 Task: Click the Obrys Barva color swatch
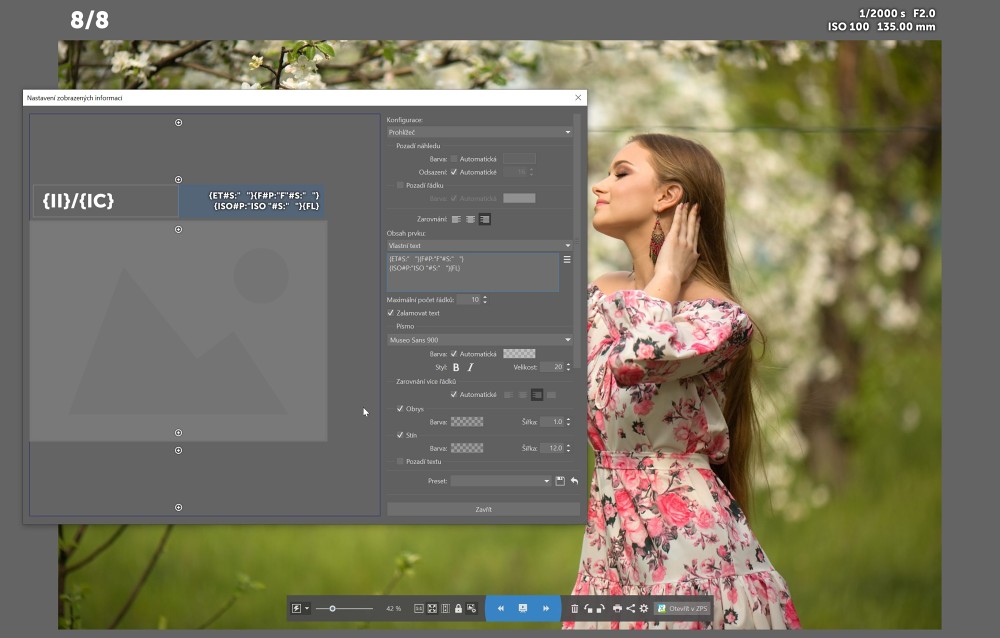pos(467,422)
